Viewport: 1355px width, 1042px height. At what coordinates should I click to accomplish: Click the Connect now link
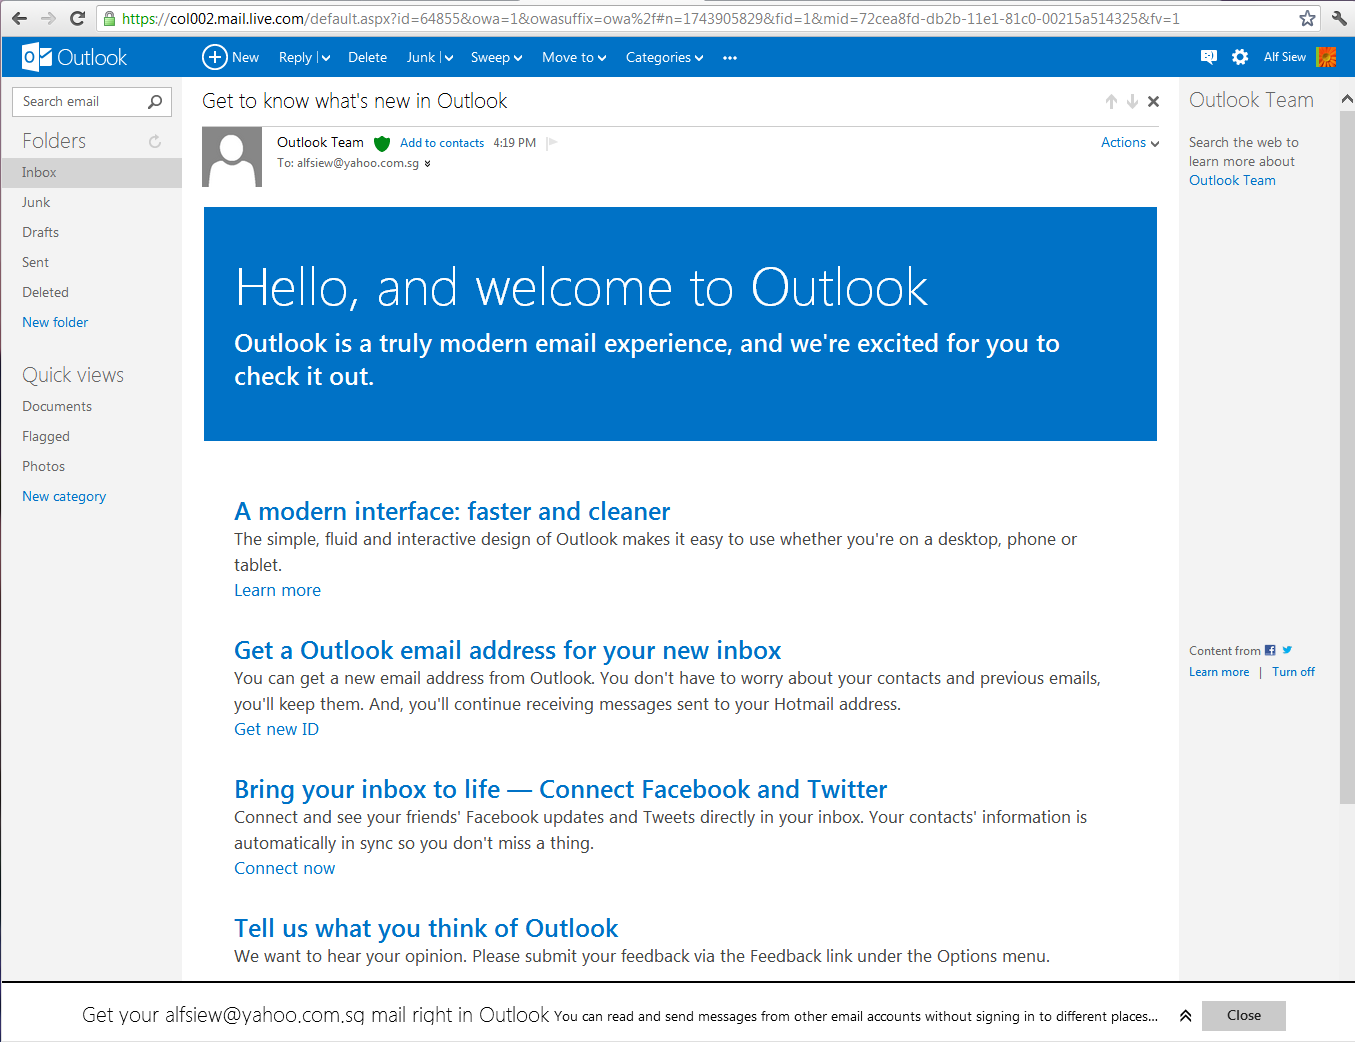click(x=284, y=868)
